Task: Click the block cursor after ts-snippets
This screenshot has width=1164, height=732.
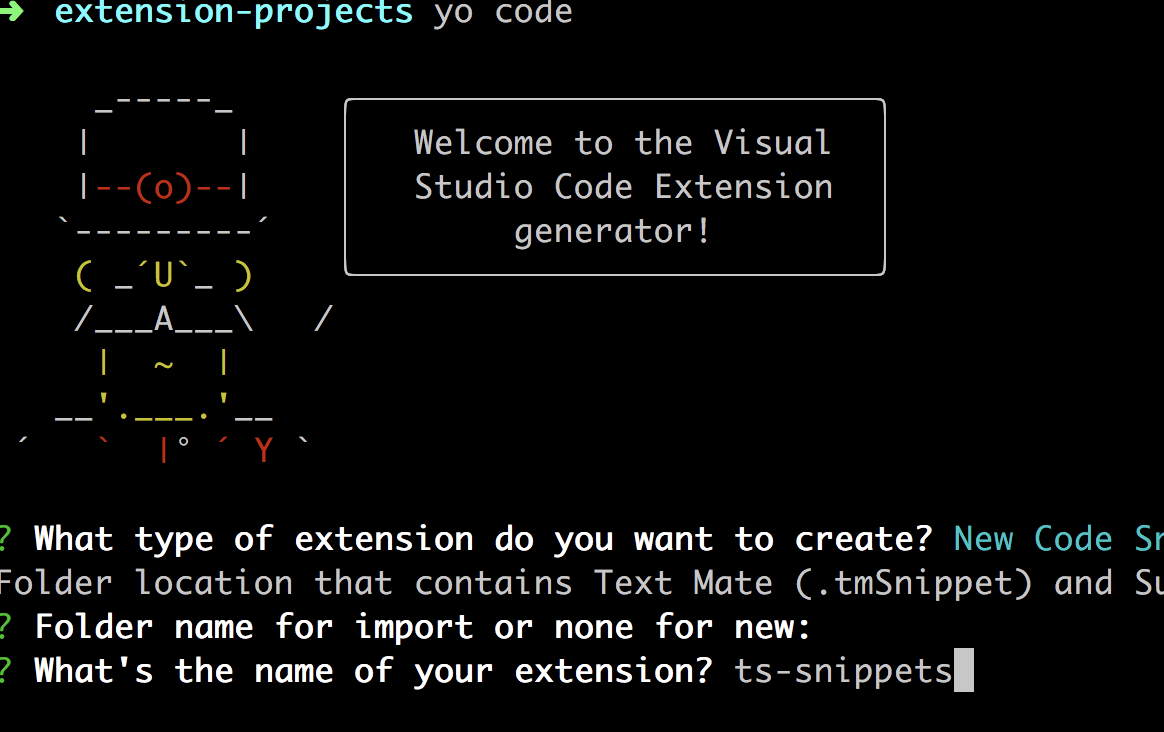Action: tap(963, 671)
